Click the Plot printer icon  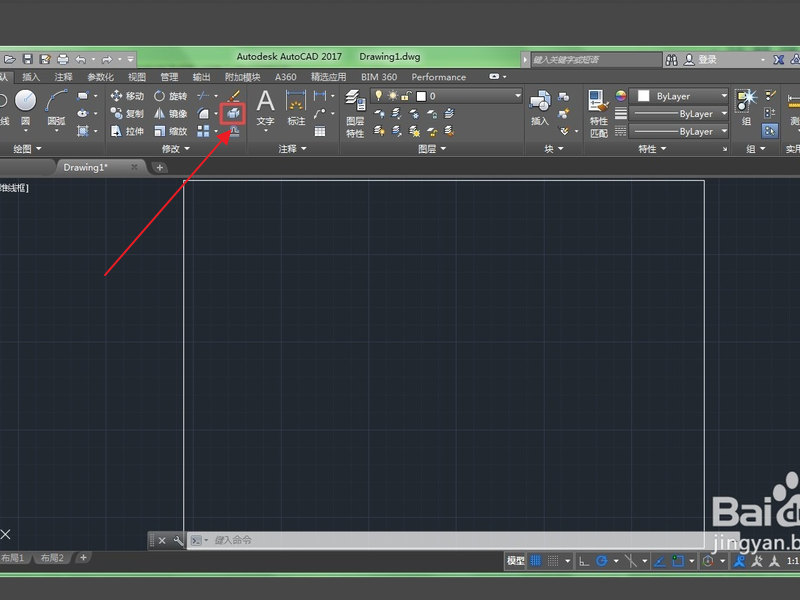(x=63, y=60)
